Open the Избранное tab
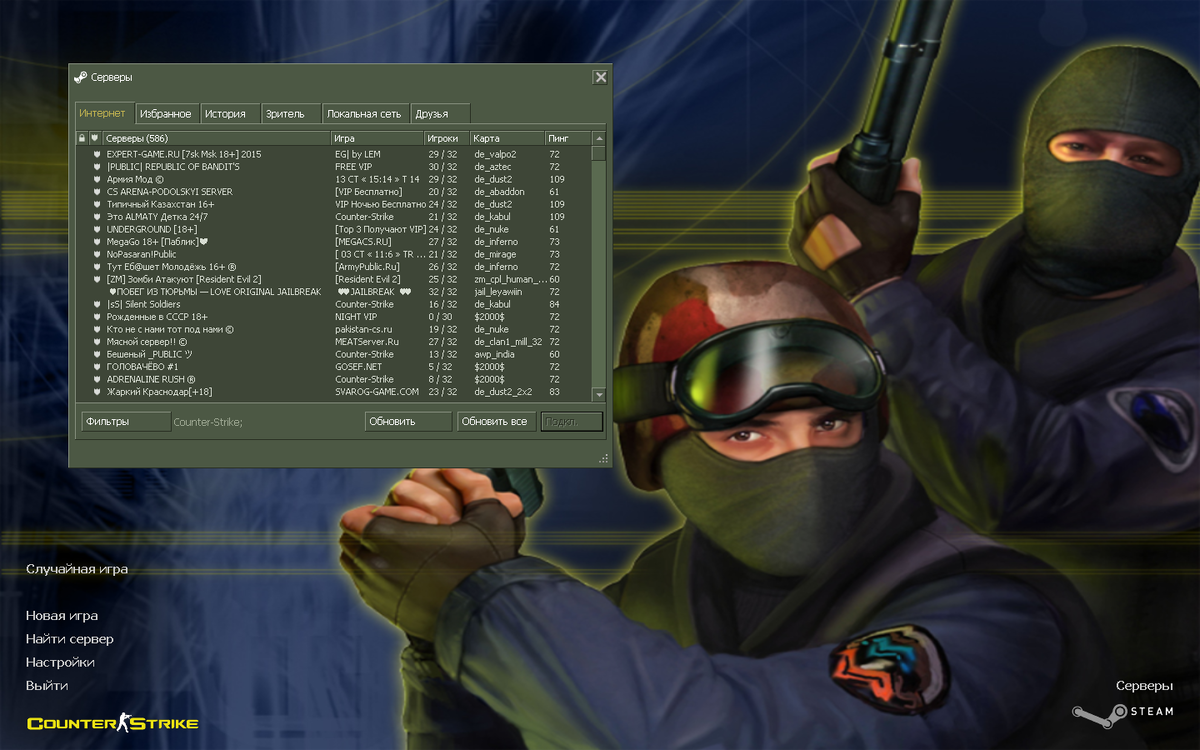The height and width of the screenshot is (750, 1200). point(166,114)
